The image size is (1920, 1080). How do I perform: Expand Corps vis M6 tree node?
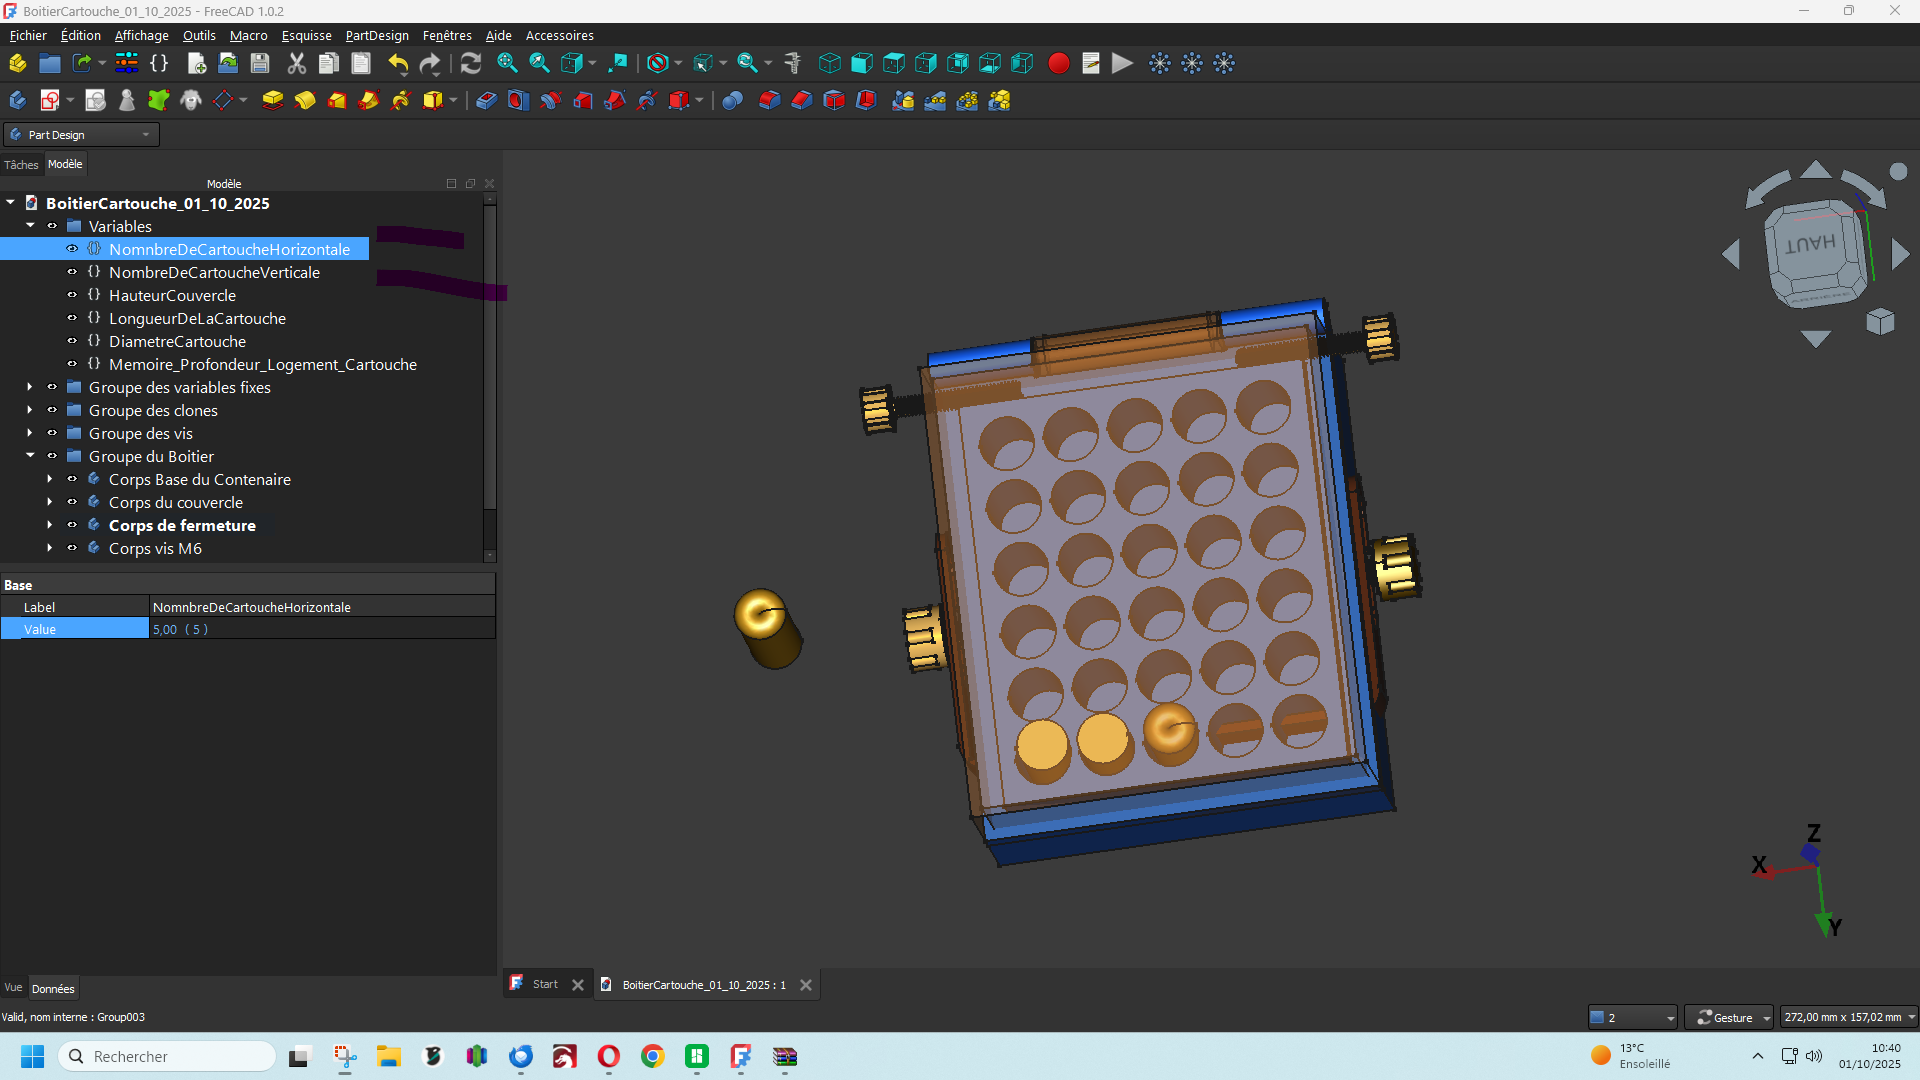[x=50, y=548]
